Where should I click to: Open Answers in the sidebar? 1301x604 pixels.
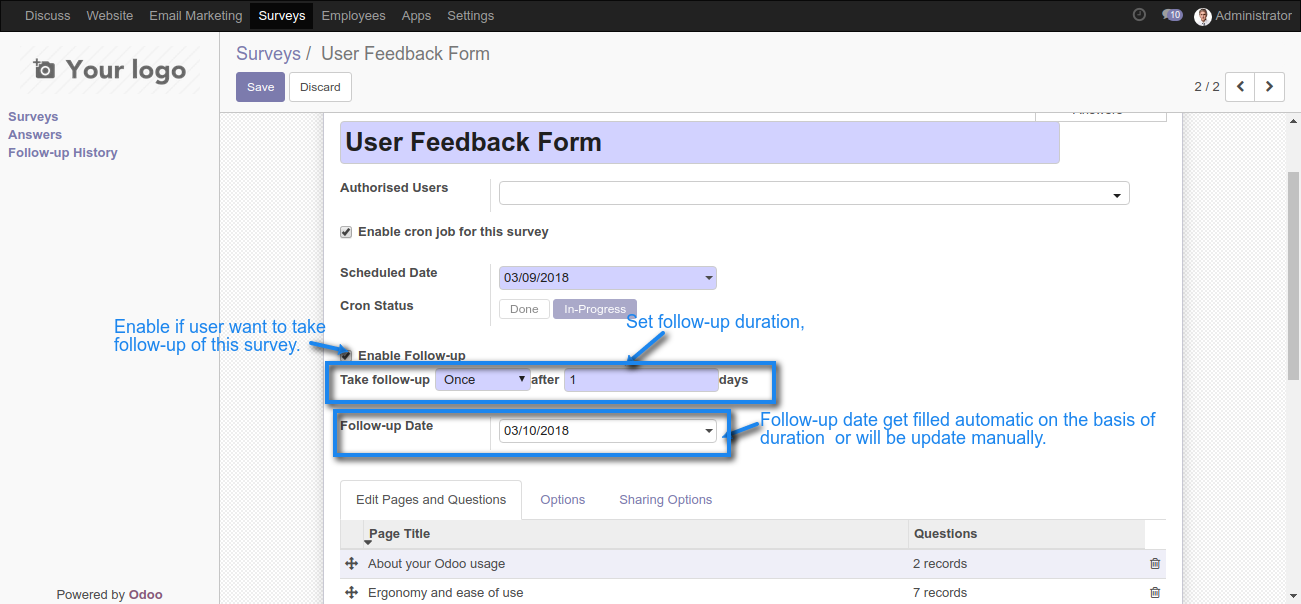pyautogui.click(x=35, y=135)
